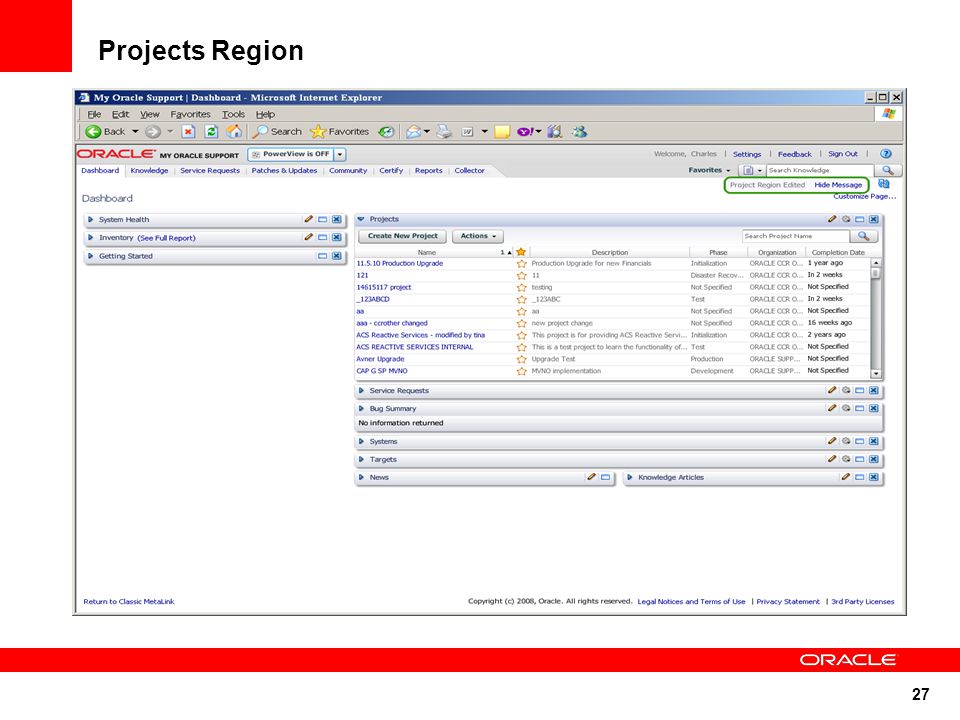
Task: Switch to the Patches & Updates tab
Action: [x=284, y=171]
